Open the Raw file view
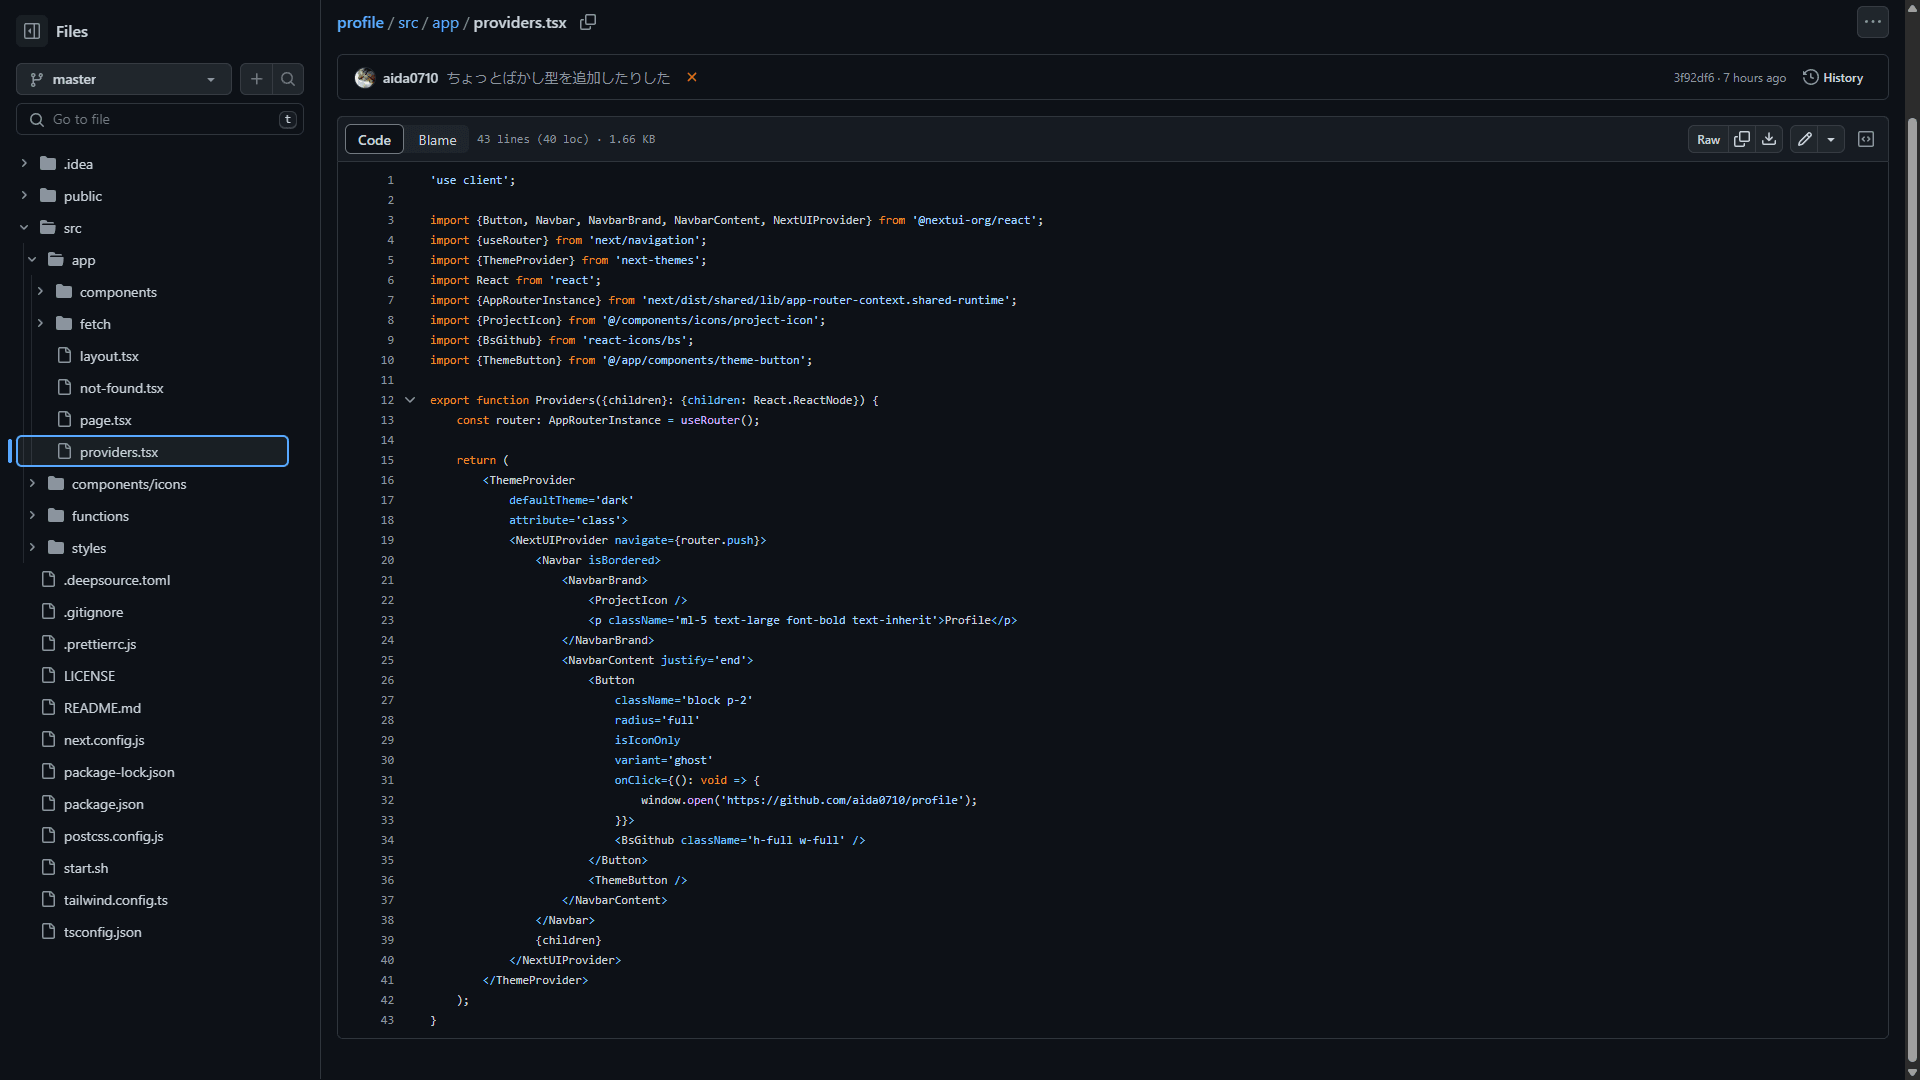Image resolution: width=1920 pixels, height=1080 pixels. [x=1708, y=139]
